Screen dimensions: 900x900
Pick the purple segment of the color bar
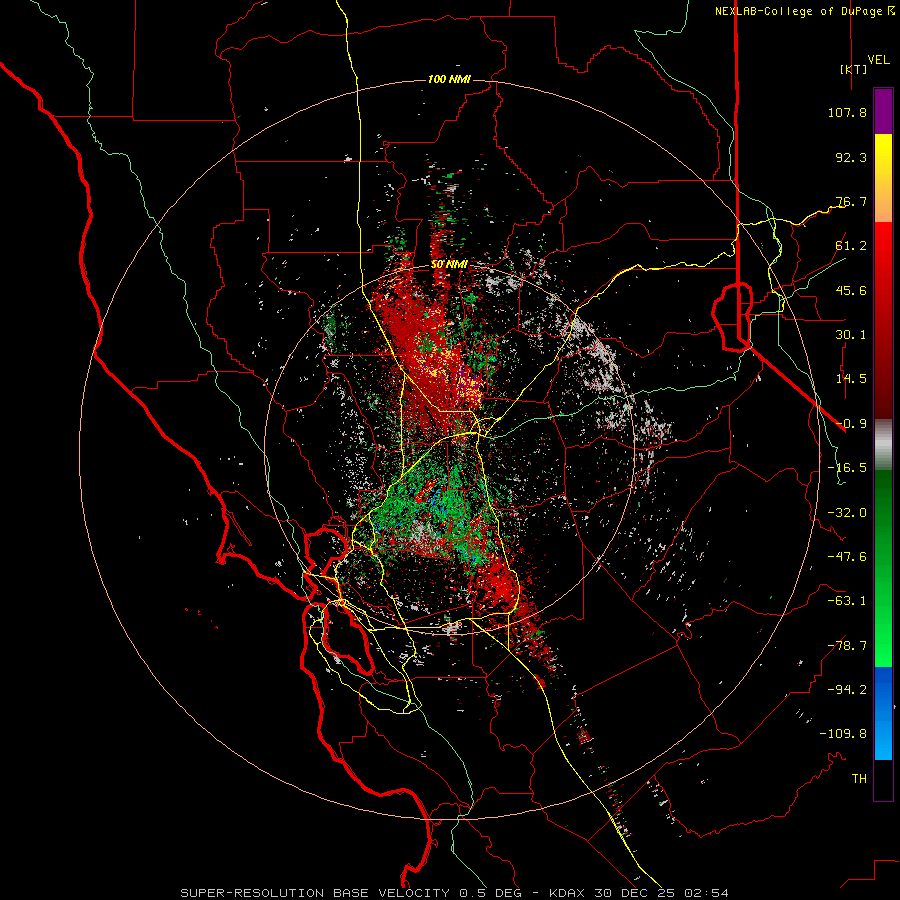(x=883, y=112)
